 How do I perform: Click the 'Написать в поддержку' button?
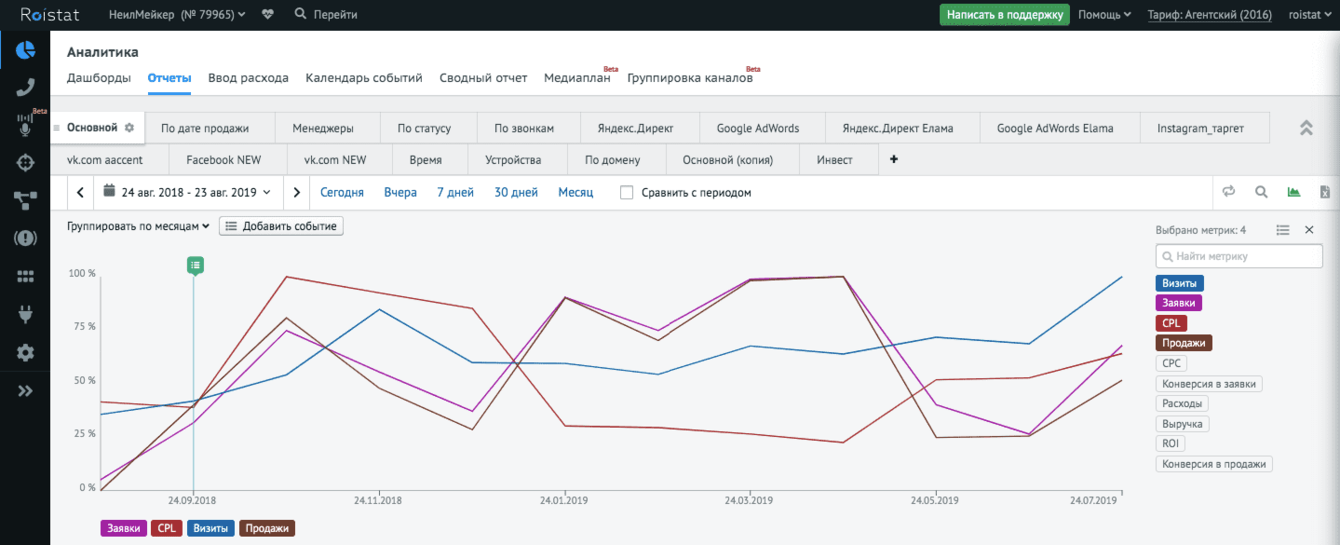click(x=1004, y=15)
